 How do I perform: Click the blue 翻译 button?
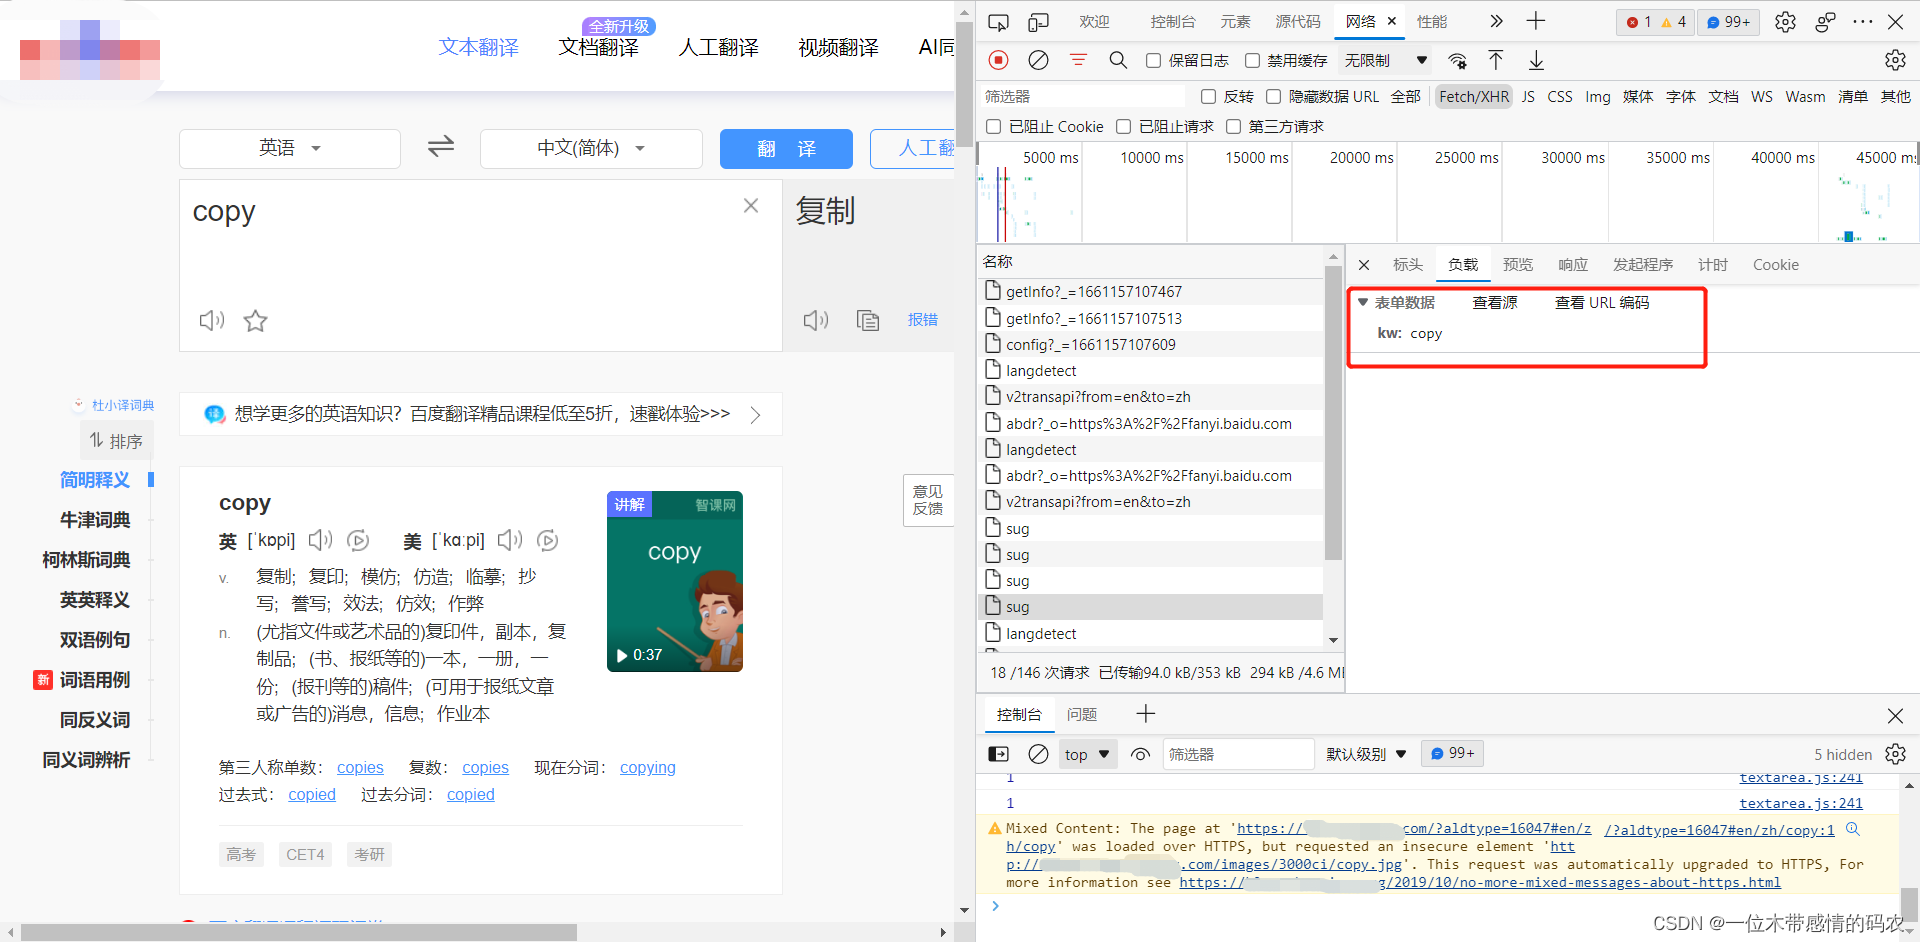coord(786,148)
